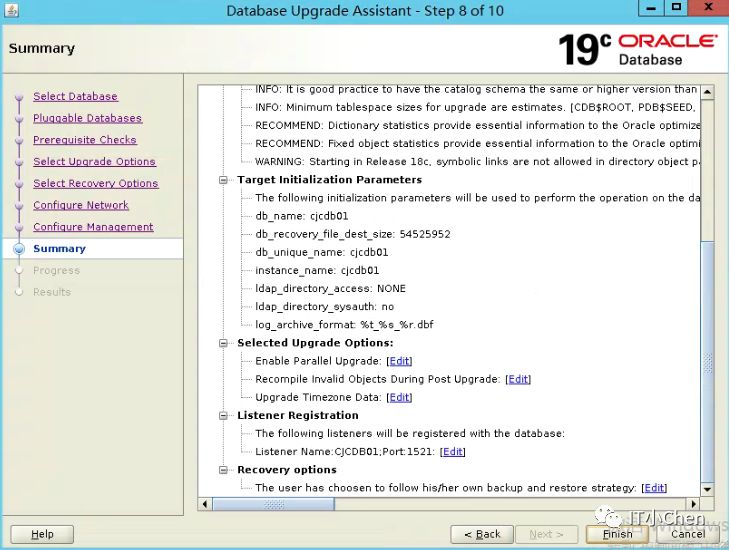Select the 'db_name: cjcdb01' row
729x550 pixels.
[x=301, y=216]
